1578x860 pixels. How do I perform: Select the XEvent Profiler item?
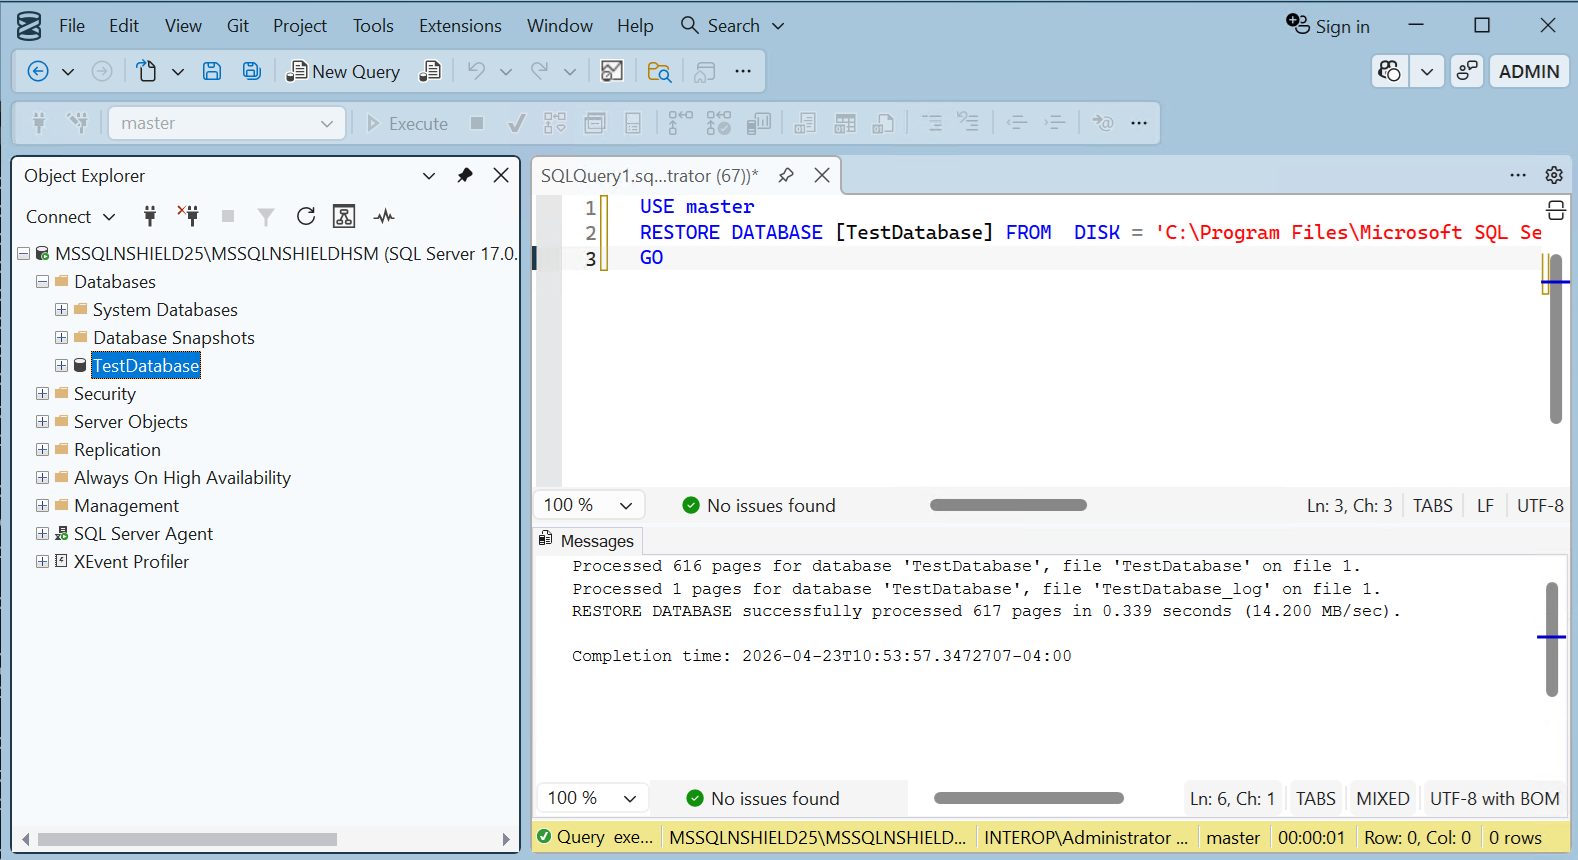point(131,562)
